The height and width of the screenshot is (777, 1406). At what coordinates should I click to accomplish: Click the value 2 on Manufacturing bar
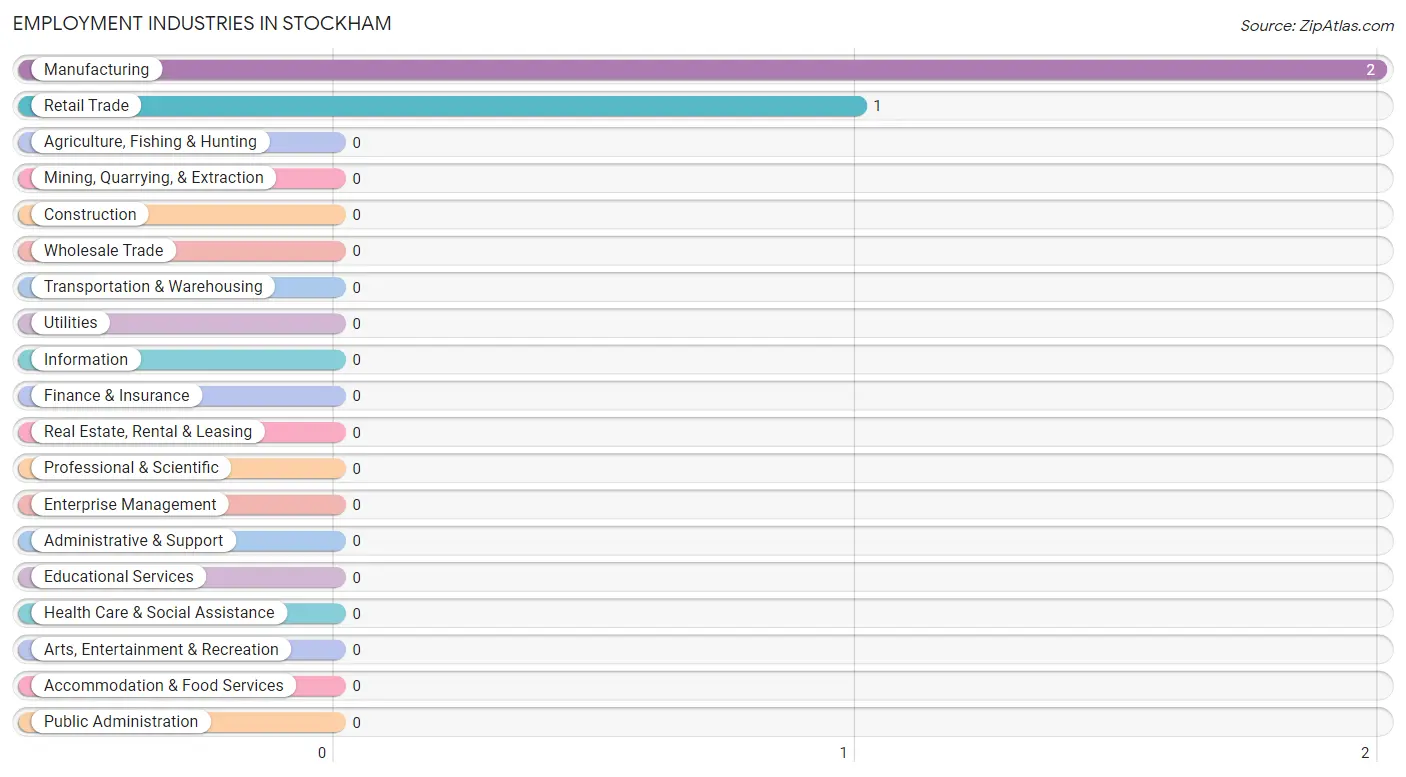point(1371,70)
